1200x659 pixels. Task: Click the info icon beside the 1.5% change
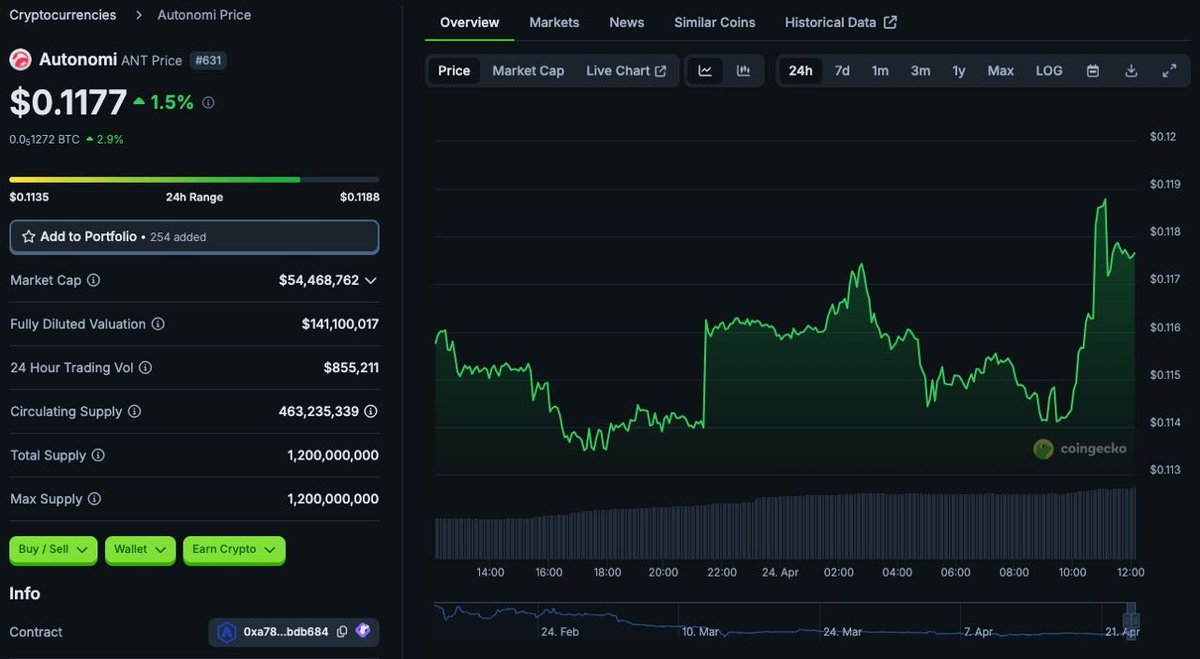tap(208, 102)
